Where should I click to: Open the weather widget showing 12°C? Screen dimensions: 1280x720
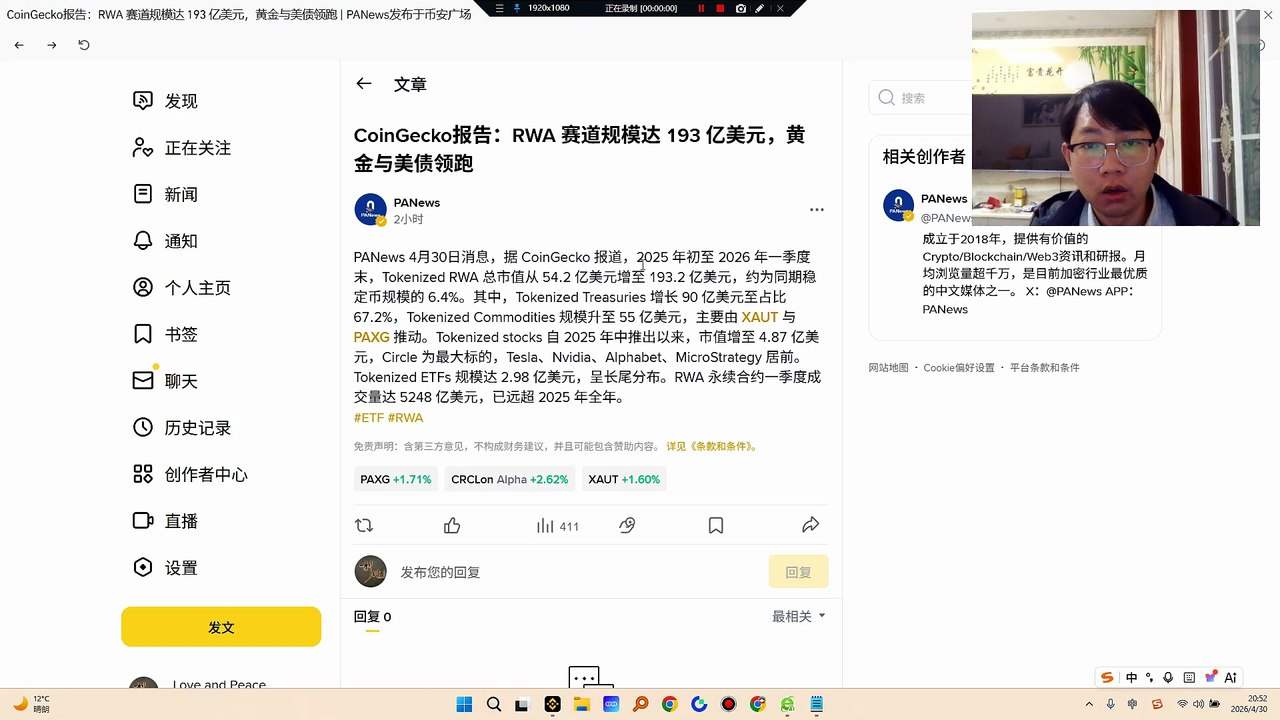(x=30, y=704)
